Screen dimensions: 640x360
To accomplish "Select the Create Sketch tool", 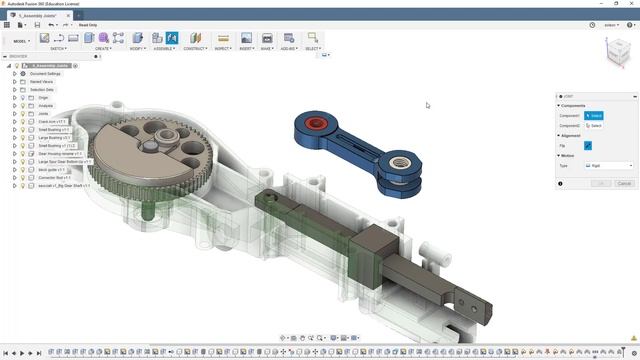I will 44,38.
